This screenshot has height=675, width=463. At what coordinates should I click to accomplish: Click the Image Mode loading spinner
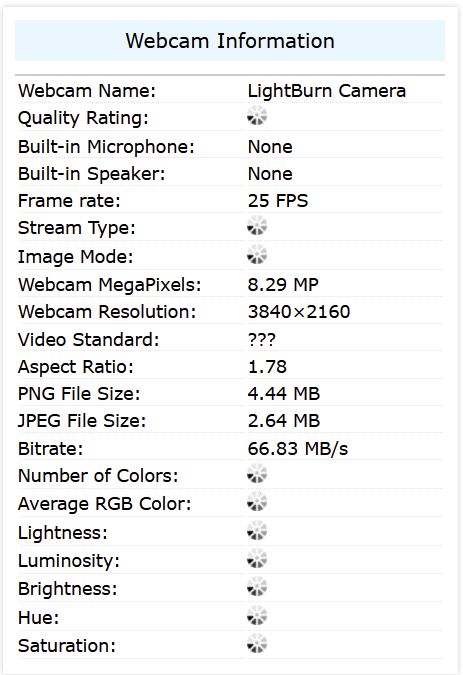(257, 254)
